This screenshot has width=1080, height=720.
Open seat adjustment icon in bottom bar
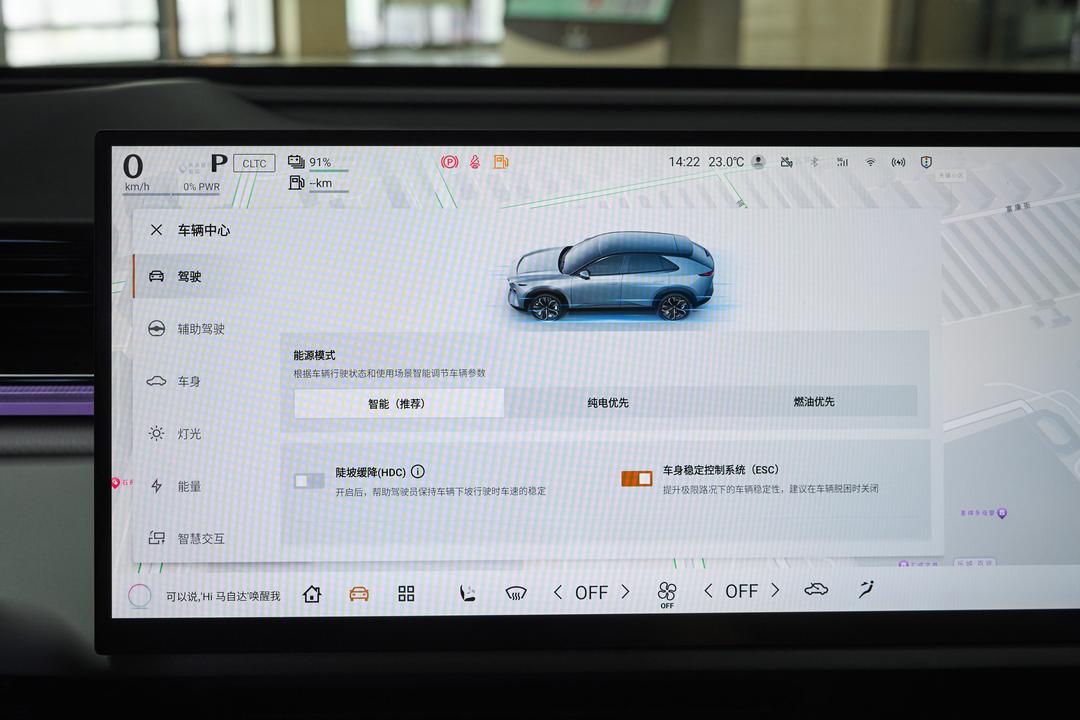click(x=468, y=593)
